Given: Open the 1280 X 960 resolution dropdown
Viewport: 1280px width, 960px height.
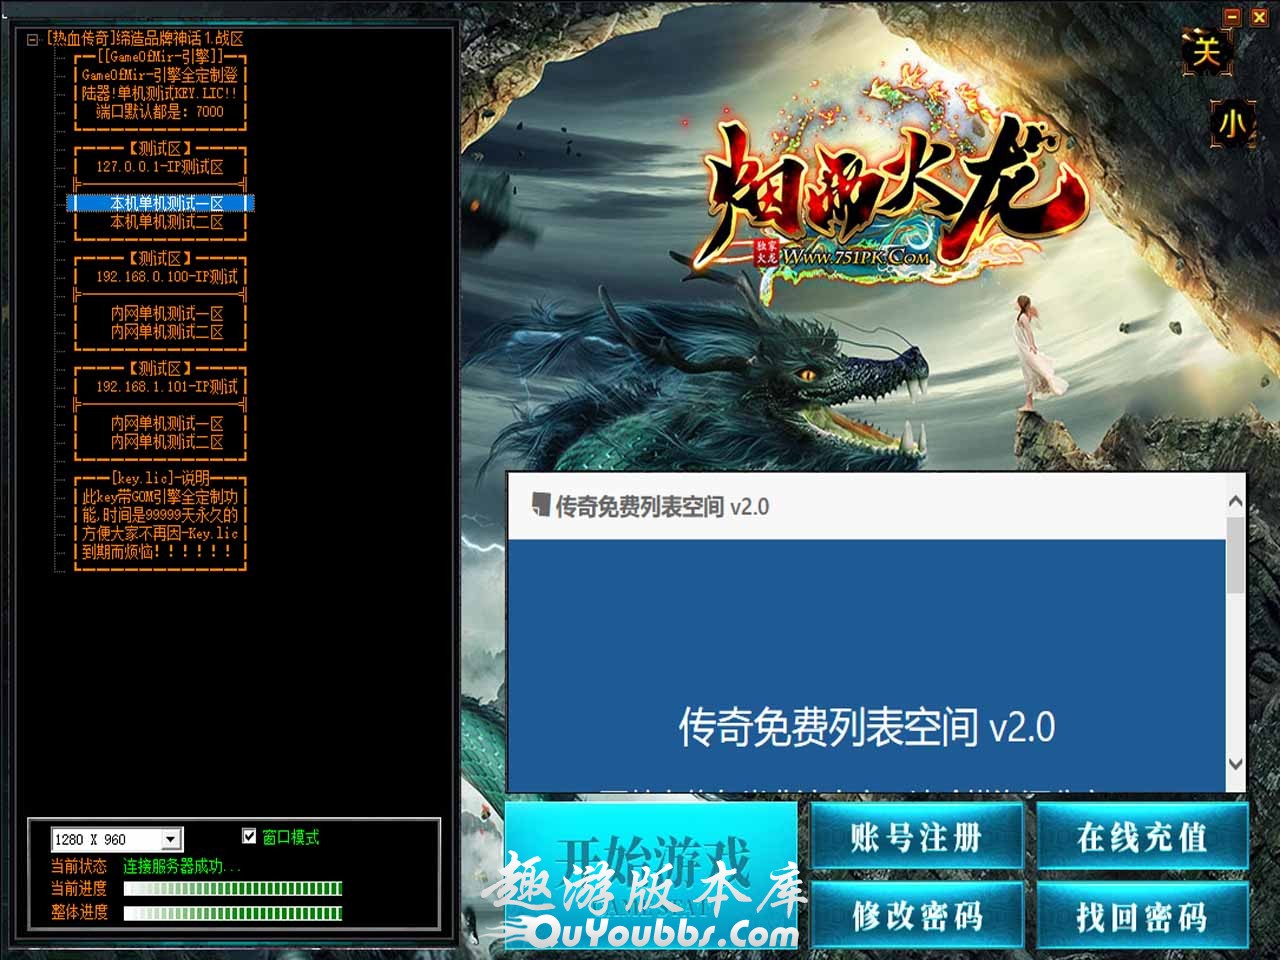Looking at the screenshot, I should [171, 839].
